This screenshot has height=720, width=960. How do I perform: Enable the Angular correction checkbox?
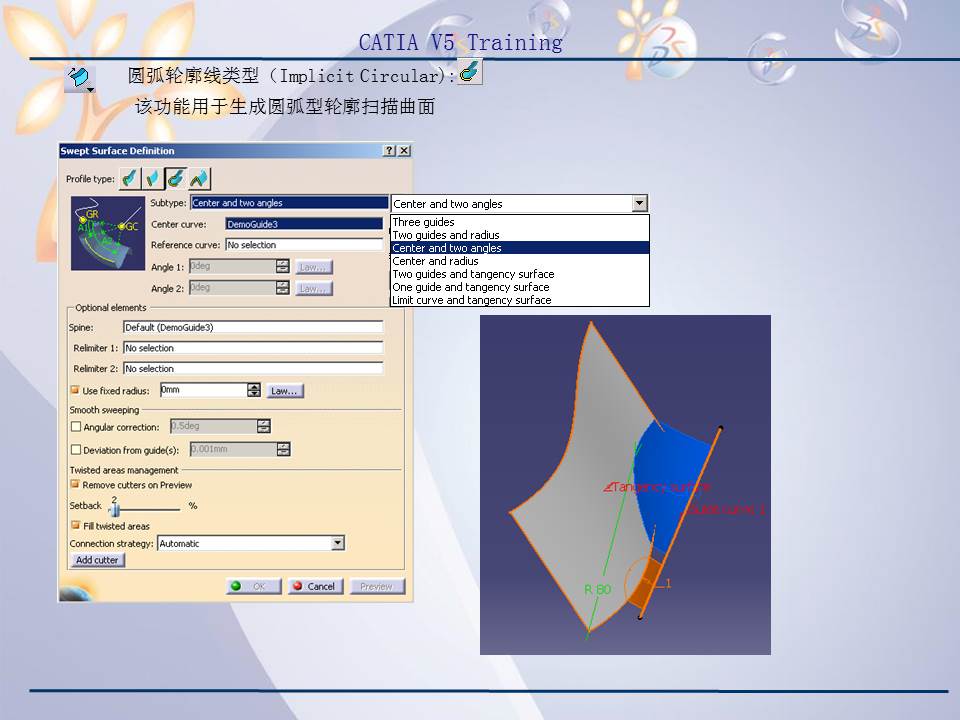coord(75,426)
